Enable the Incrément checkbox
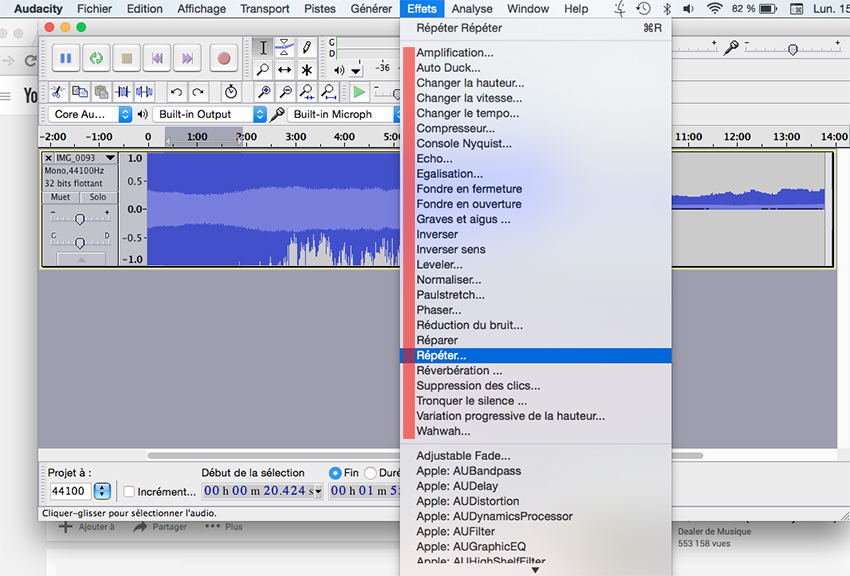 129,491
